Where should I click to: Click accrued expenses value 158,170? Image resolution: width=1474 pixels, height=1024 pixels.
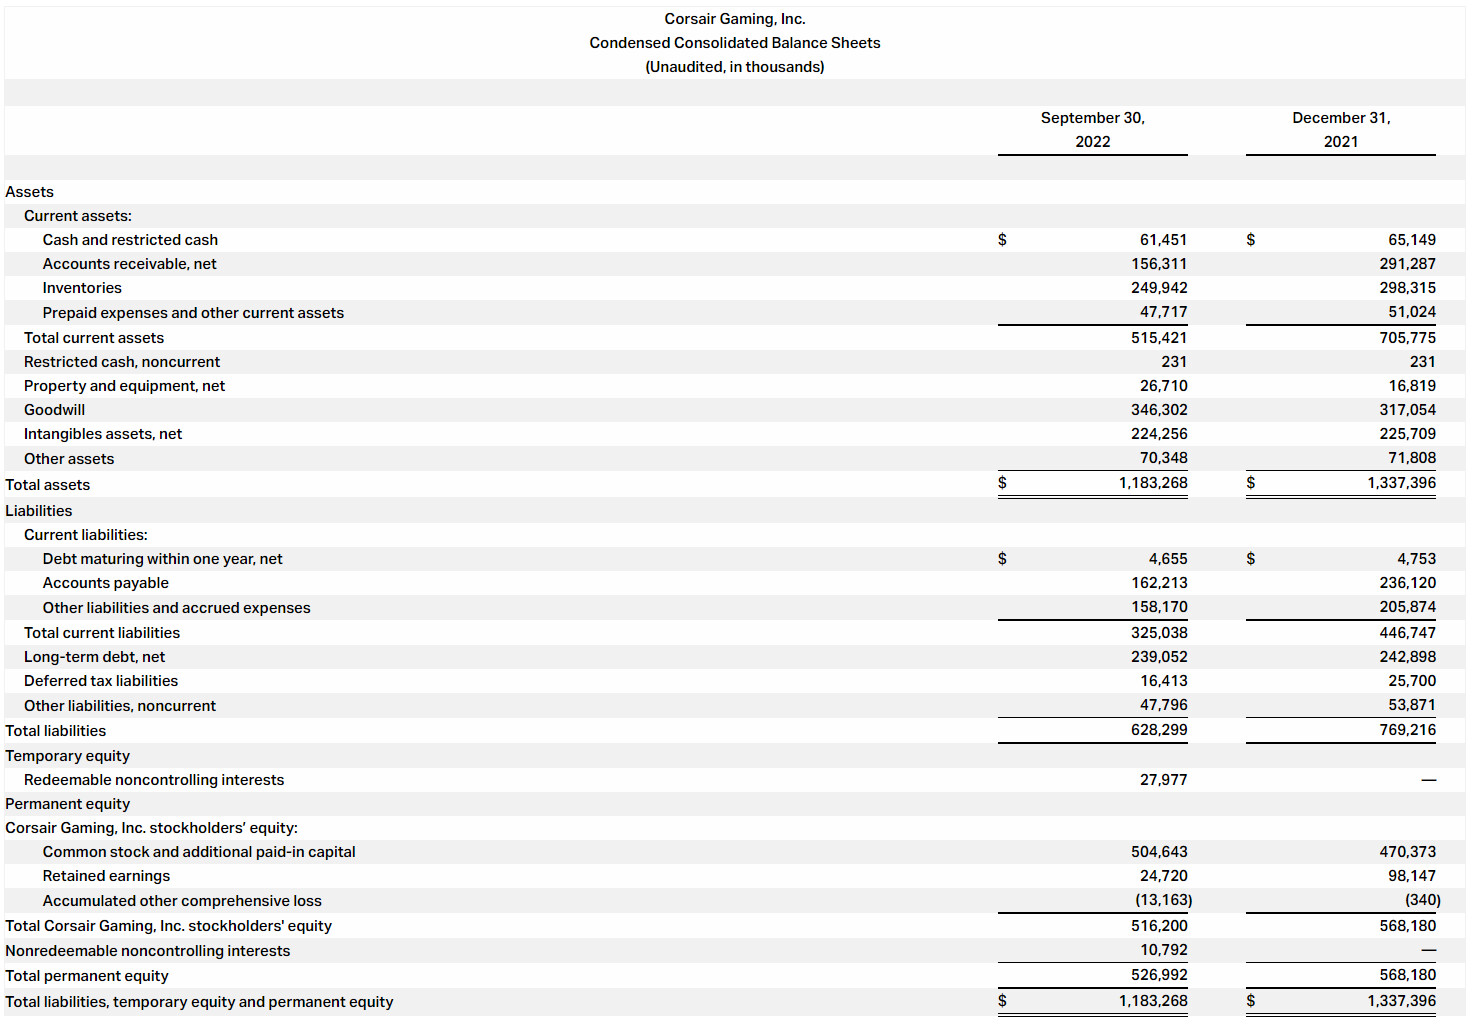(x=1160, y=607)
